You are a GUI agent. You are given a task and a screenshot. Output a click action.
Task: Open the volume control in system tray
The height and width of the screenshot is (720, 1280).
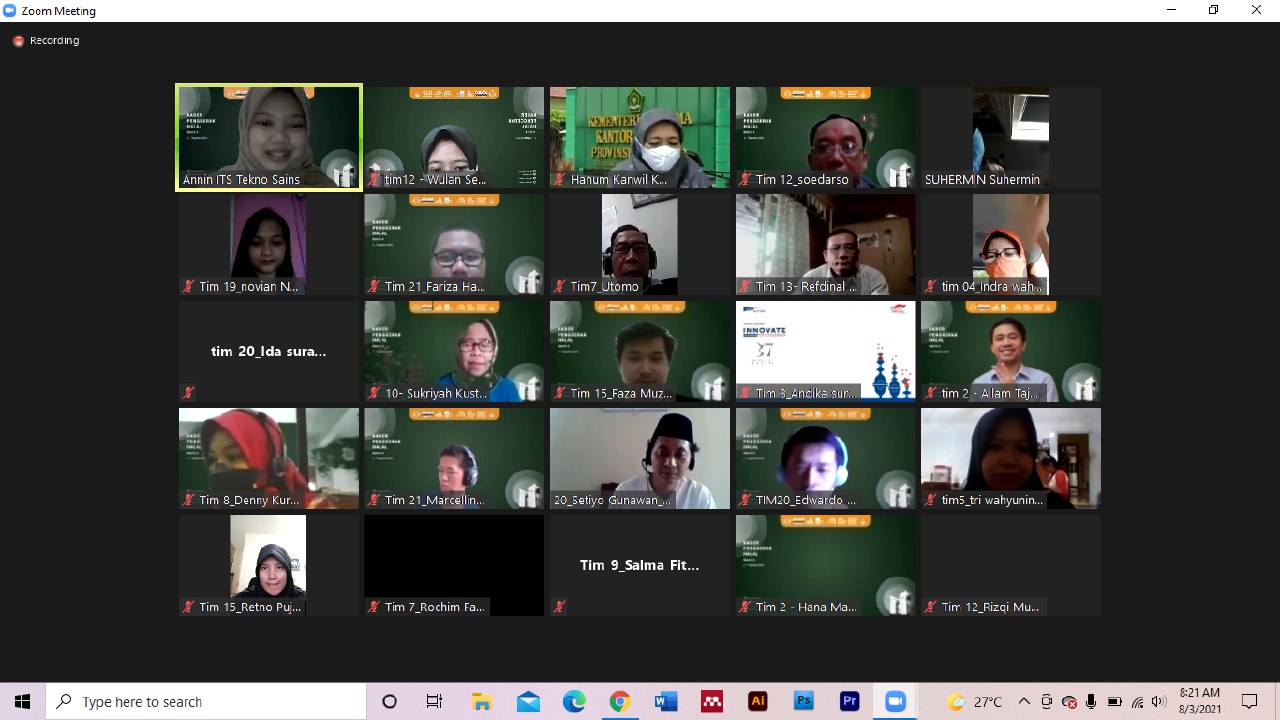[x=1159, y=701]
